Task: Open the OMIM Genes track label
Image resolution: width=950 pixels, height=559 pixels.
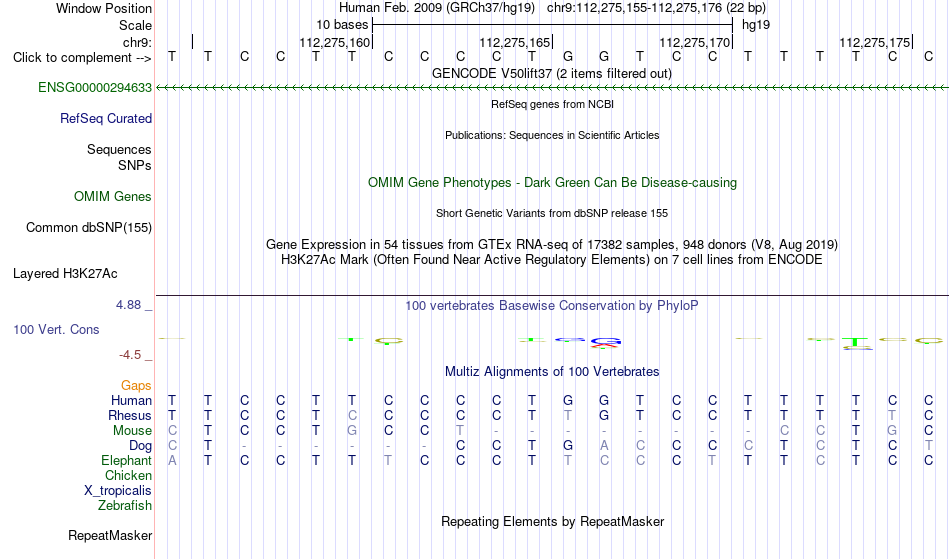Action: point(112,196)
